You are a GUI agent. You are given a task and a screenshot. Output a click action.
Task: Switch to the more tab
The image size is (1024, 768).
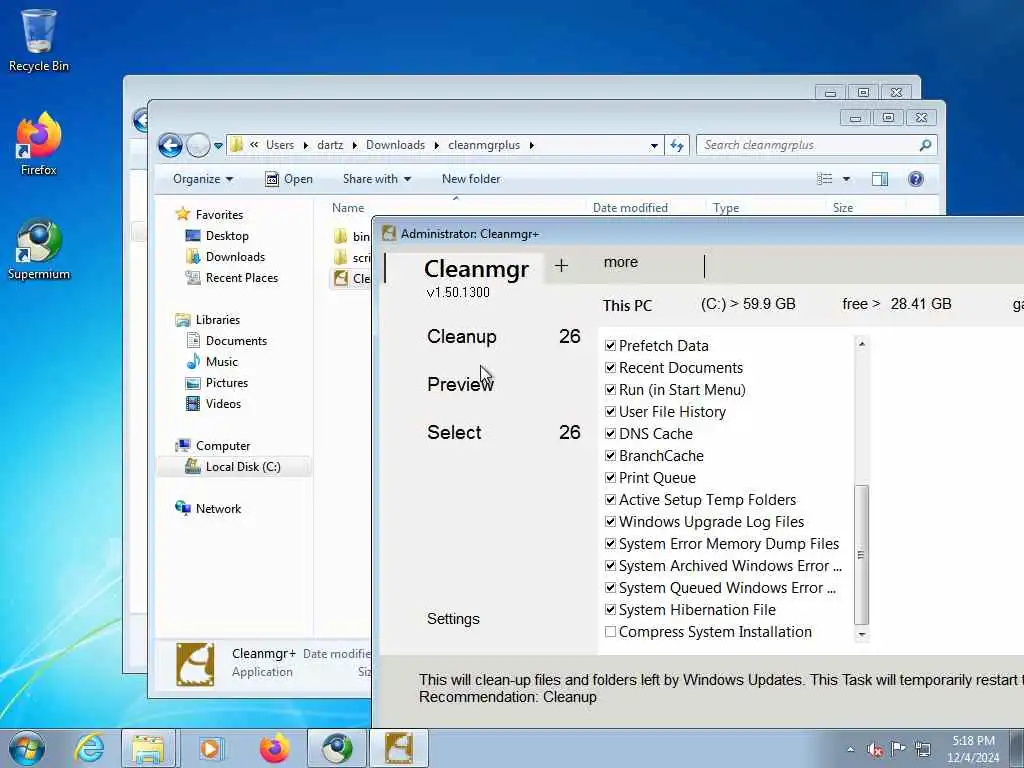620,262
